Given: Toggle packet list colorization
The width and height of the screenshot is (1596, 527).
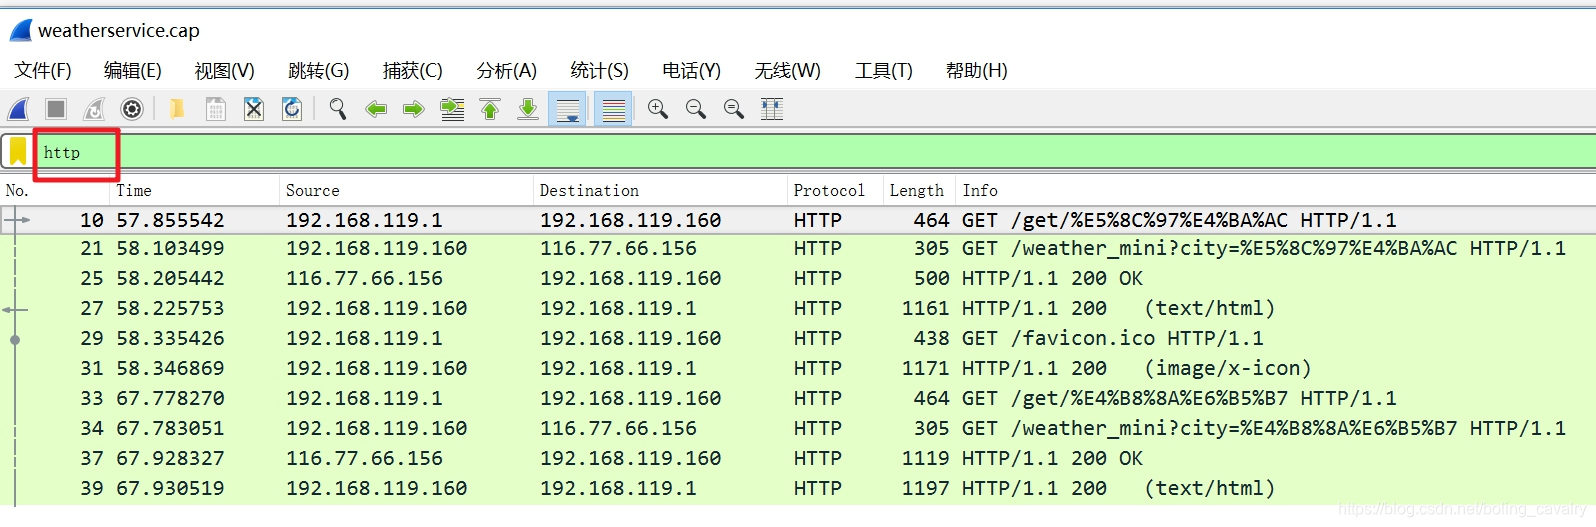Looking at the screenshot, I should [613, 109].
